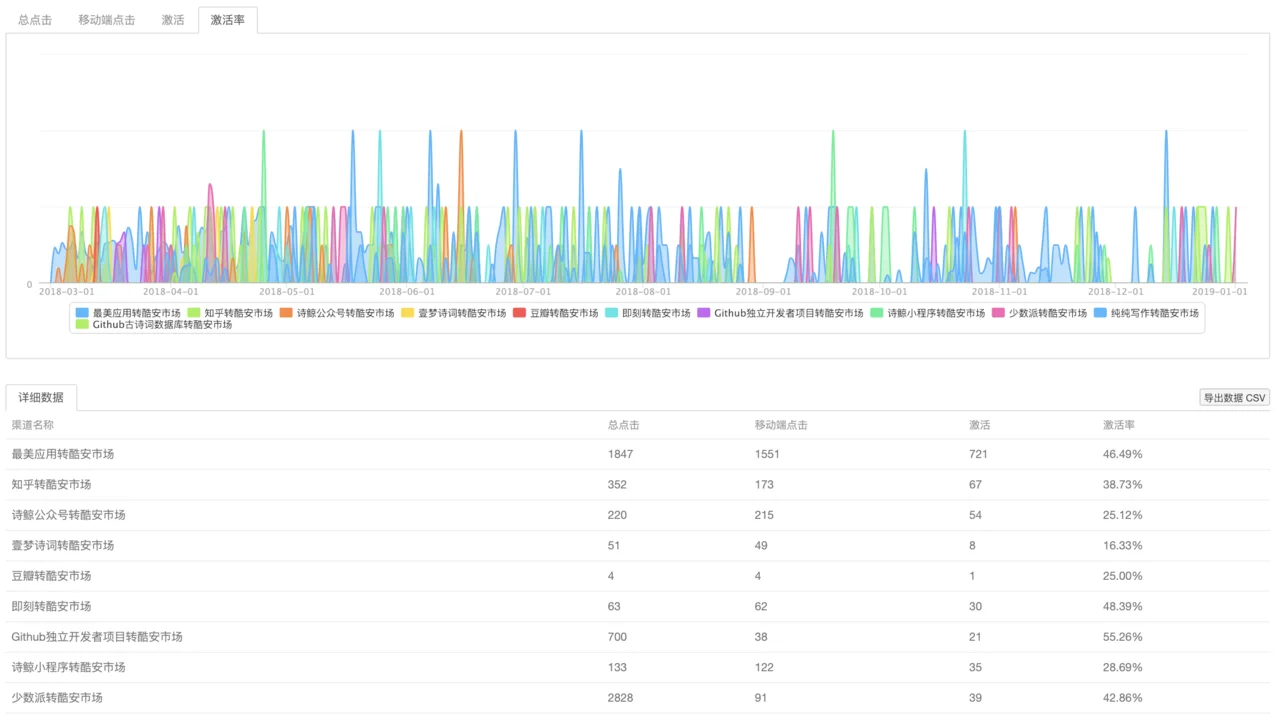Toggle the 诗鲸公众号转酷安市场 legend entry
1280x718 pixels.
click(286, 313)
